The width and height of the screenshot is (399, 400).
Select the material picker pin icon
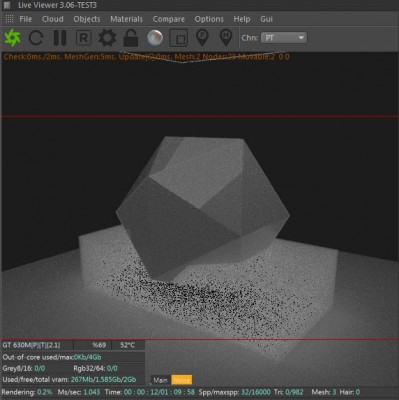226,37
